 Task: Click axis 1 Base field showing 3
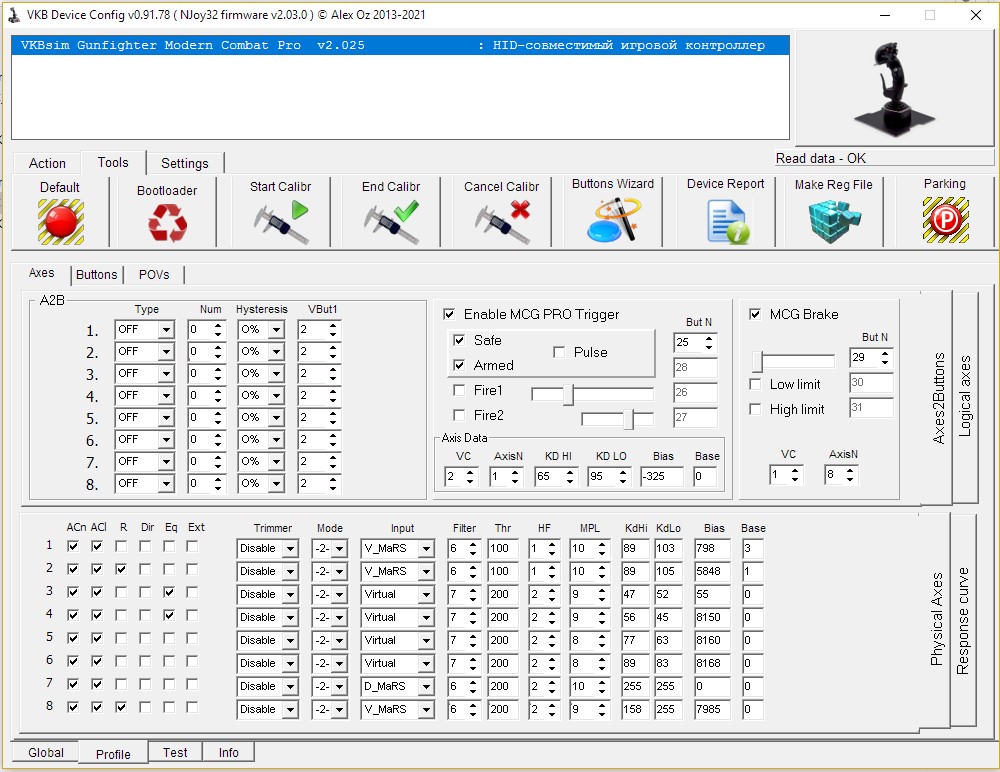(x=753, y=549)
